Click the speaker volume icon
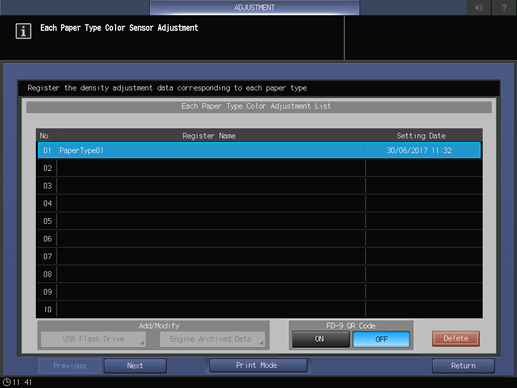This screenshot has height=388, width=517. (479, 7)
